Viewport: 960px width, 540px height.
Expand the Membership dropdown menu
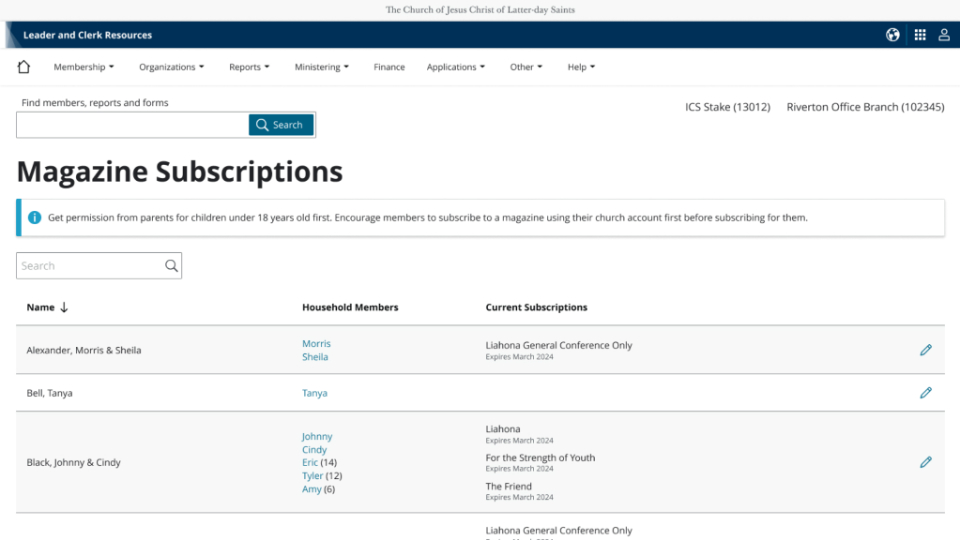click(x=83, y=67)
